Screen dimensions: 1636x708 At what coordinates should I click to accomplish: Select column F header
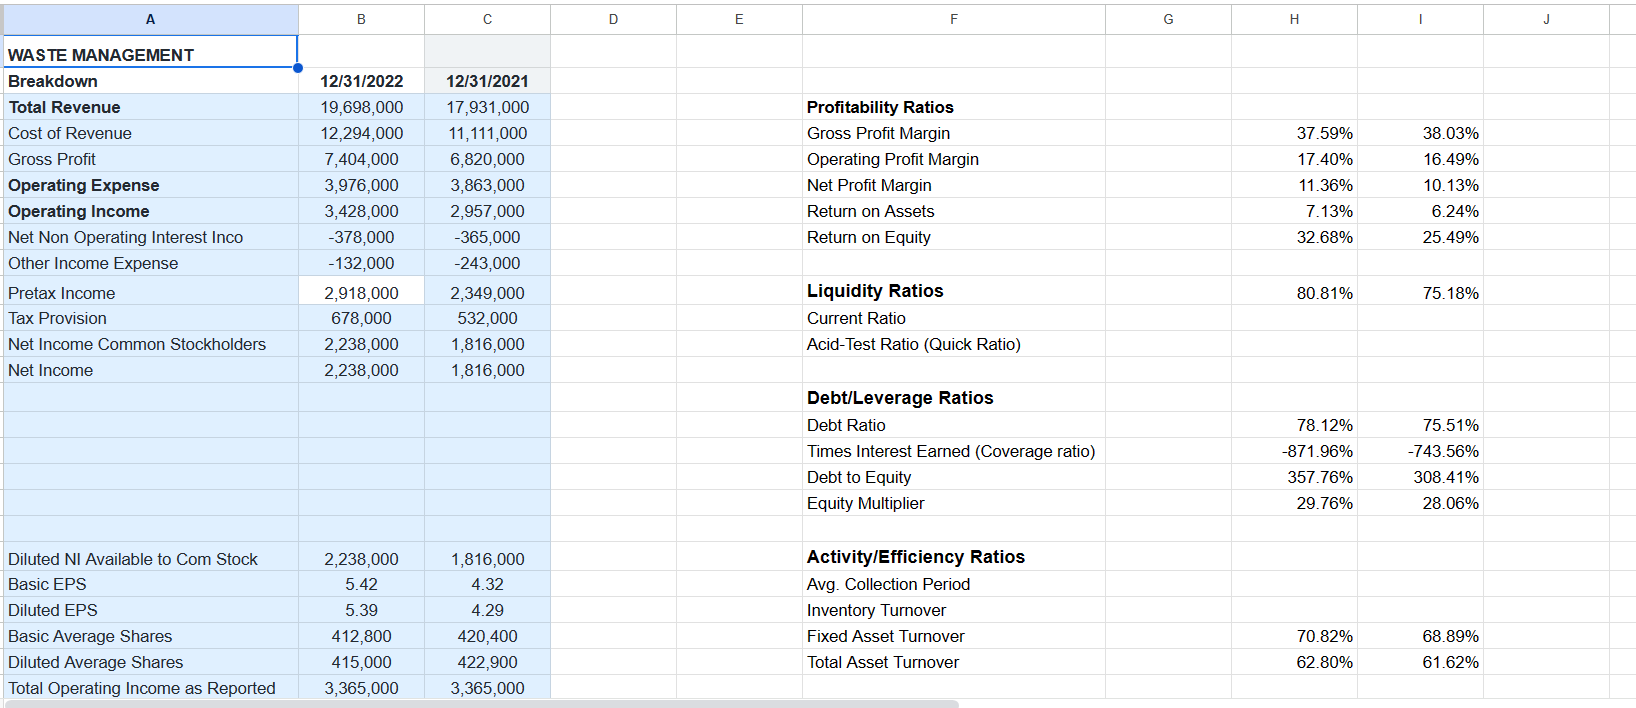(953, 19)
